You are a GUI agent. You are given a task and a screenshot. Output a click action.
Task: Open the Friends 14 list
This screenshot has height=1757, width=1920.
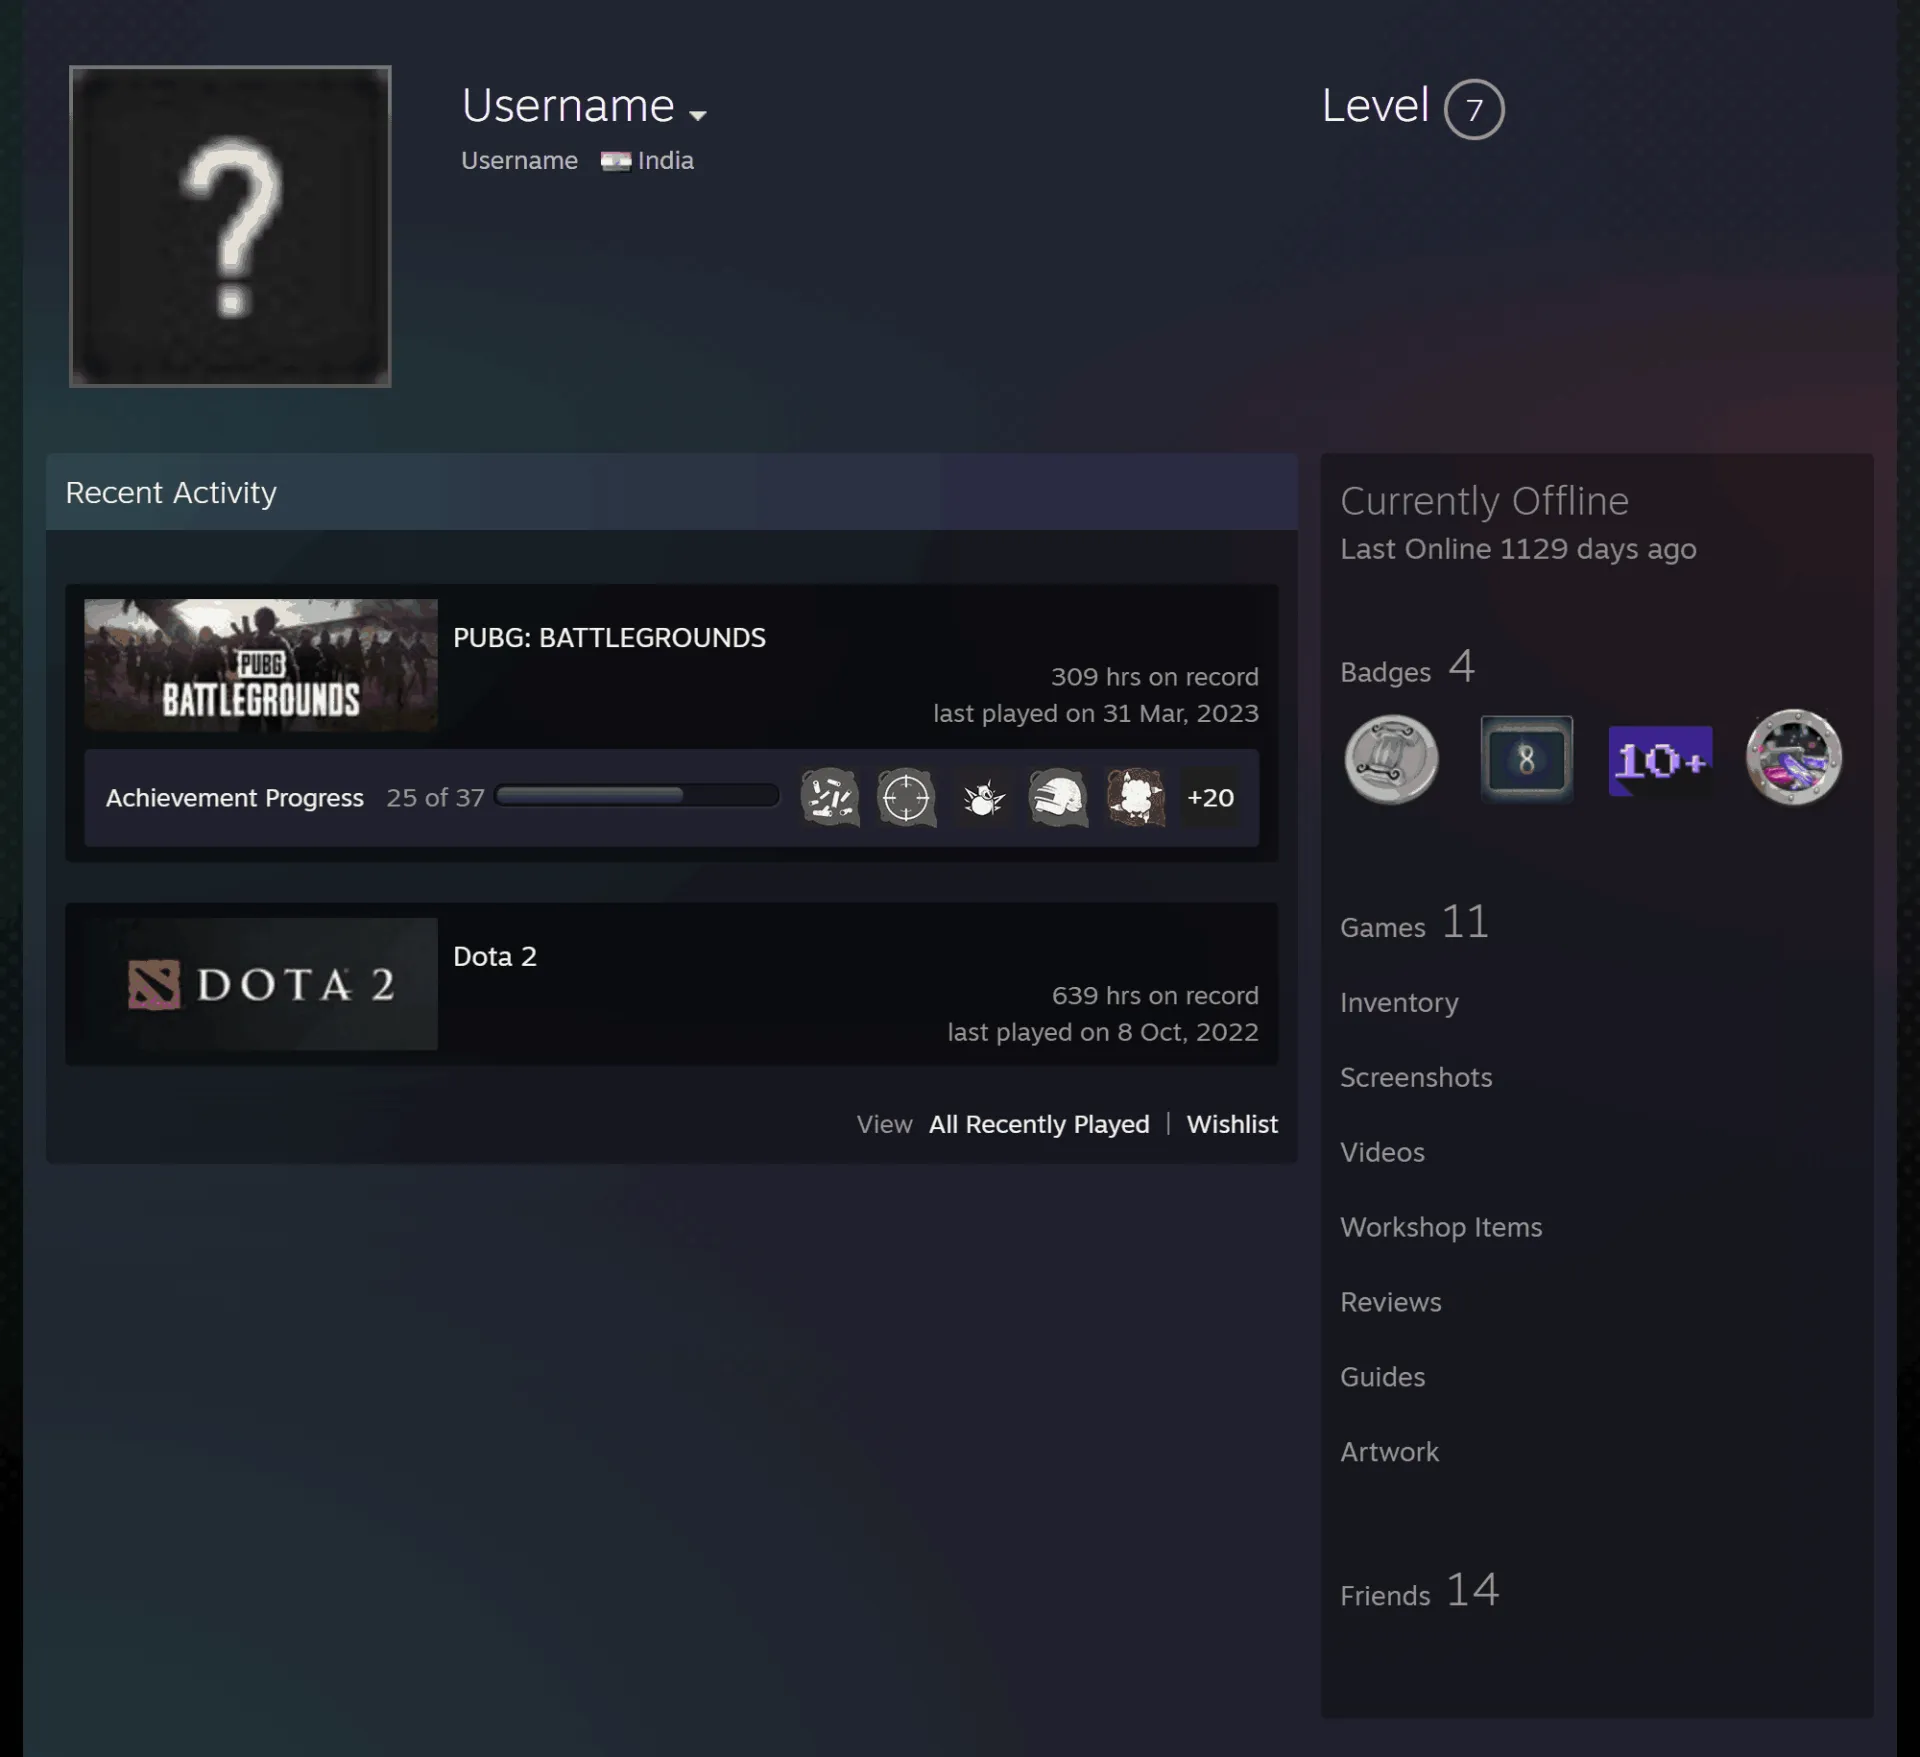(1420, 1590)
